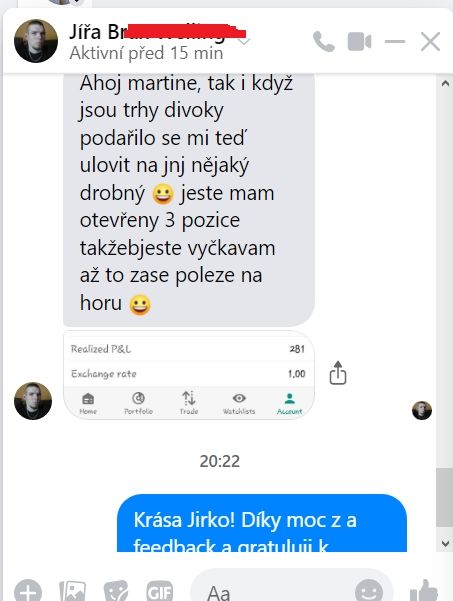Expand chat options chevron beside contact name

[x=244, y=41]
